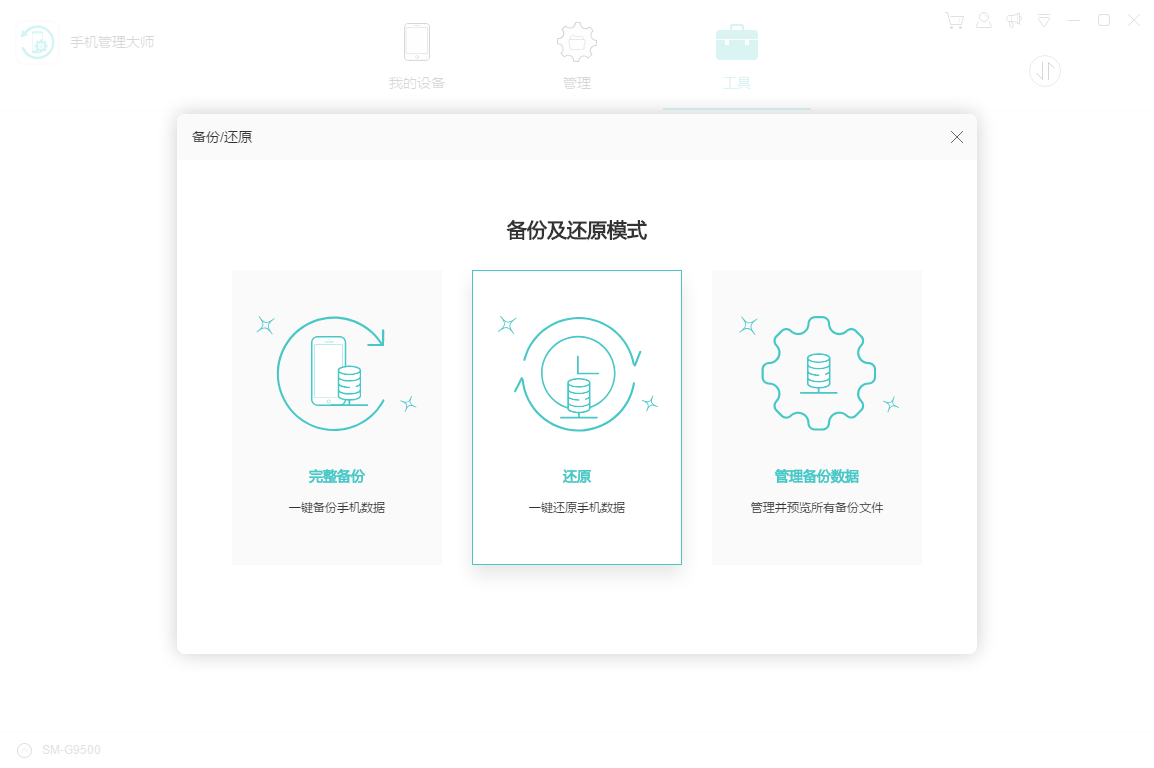This screenshot has height=768, width=1154.
Task: Open the 管理 tab
Action: click(577, 57)
